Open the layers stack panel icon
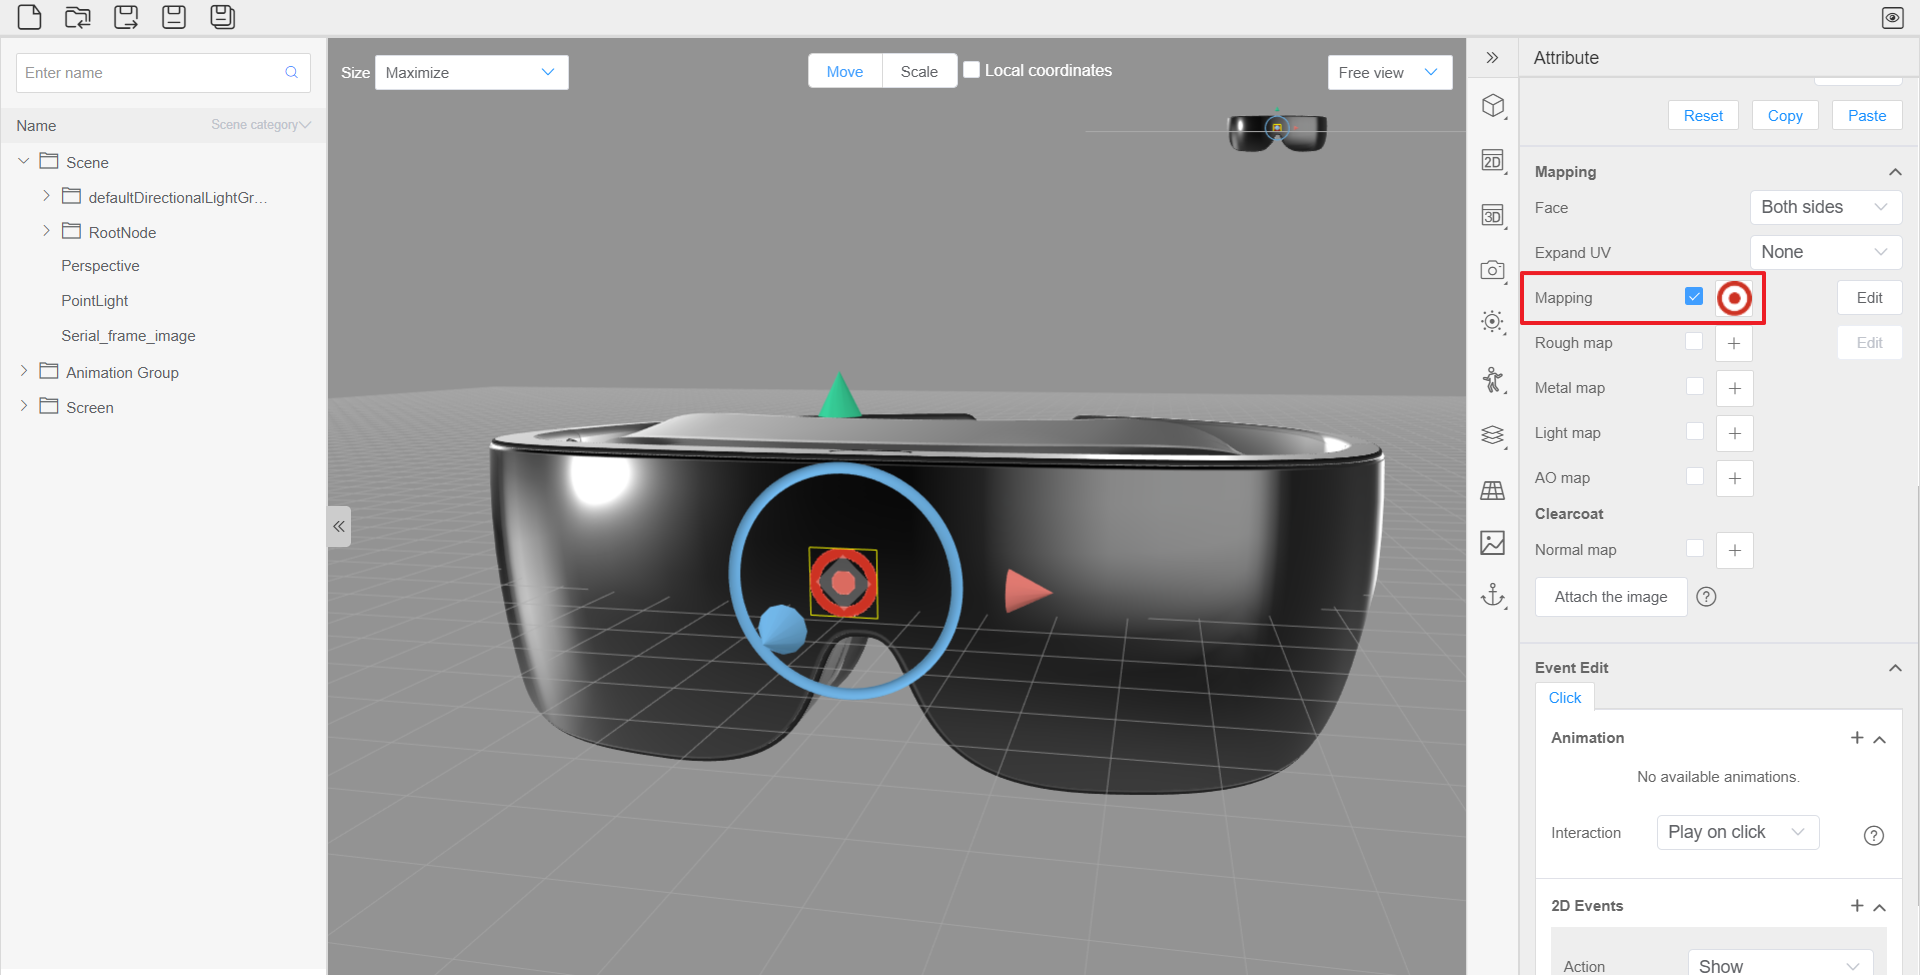Viewport: 1920px width, 975px height. click(x=1493, y=435)
